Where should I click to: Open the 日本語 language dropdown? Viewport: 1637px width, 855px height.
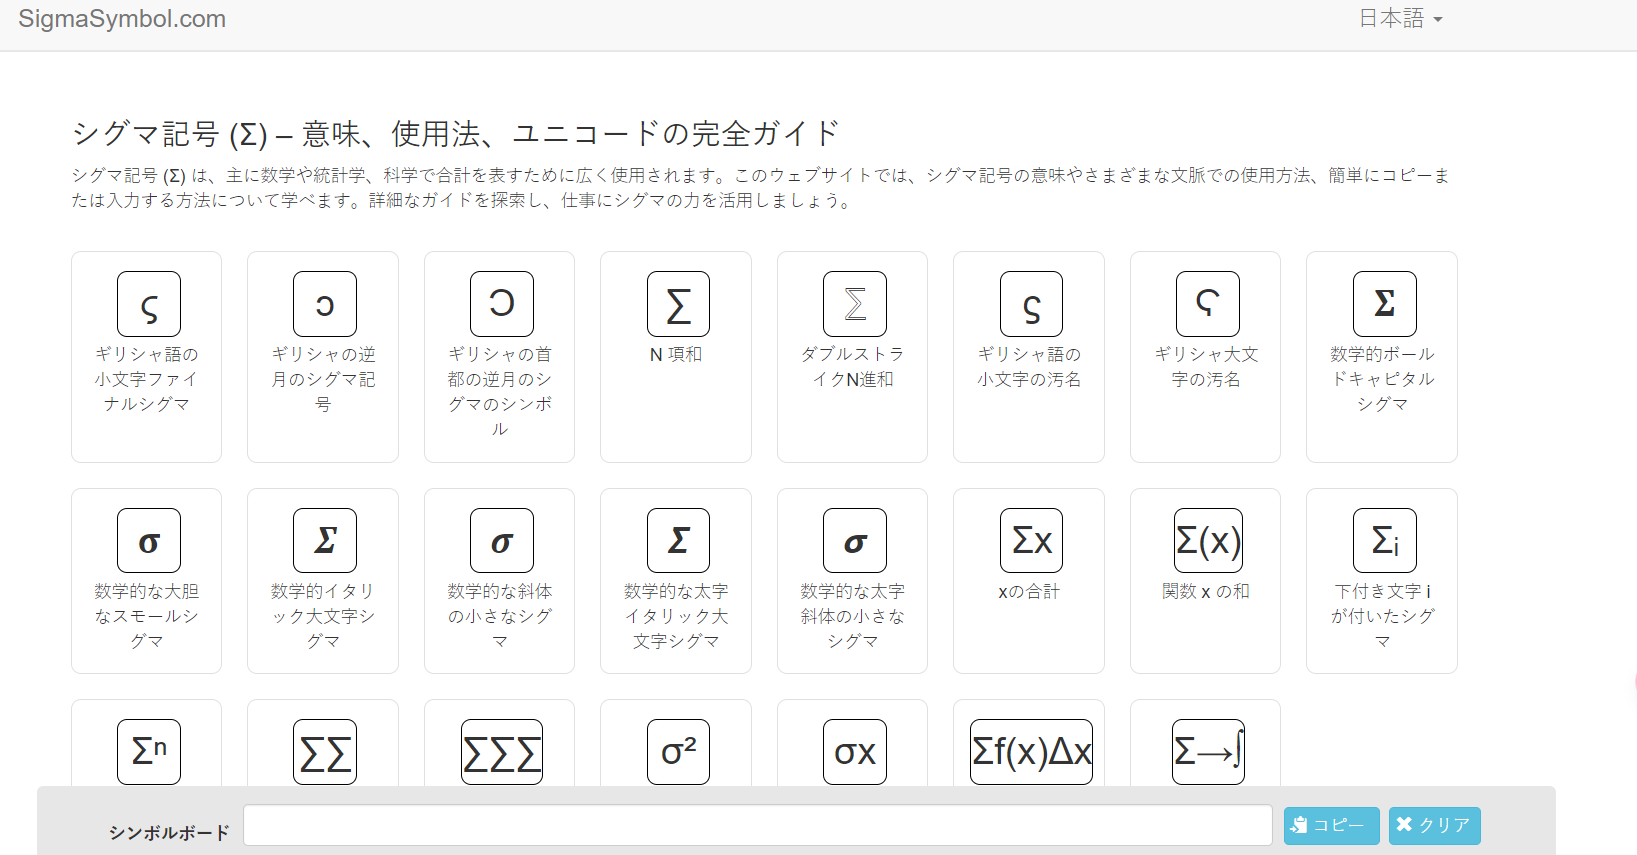click(1400, 19)
